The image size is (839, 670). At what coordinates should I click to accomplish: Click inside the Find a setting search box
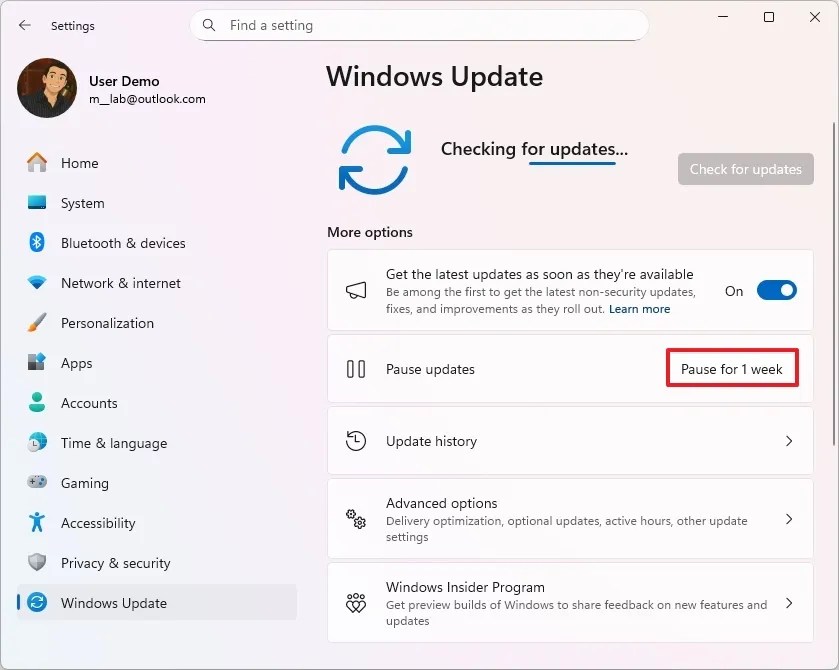tap(420, 25)
